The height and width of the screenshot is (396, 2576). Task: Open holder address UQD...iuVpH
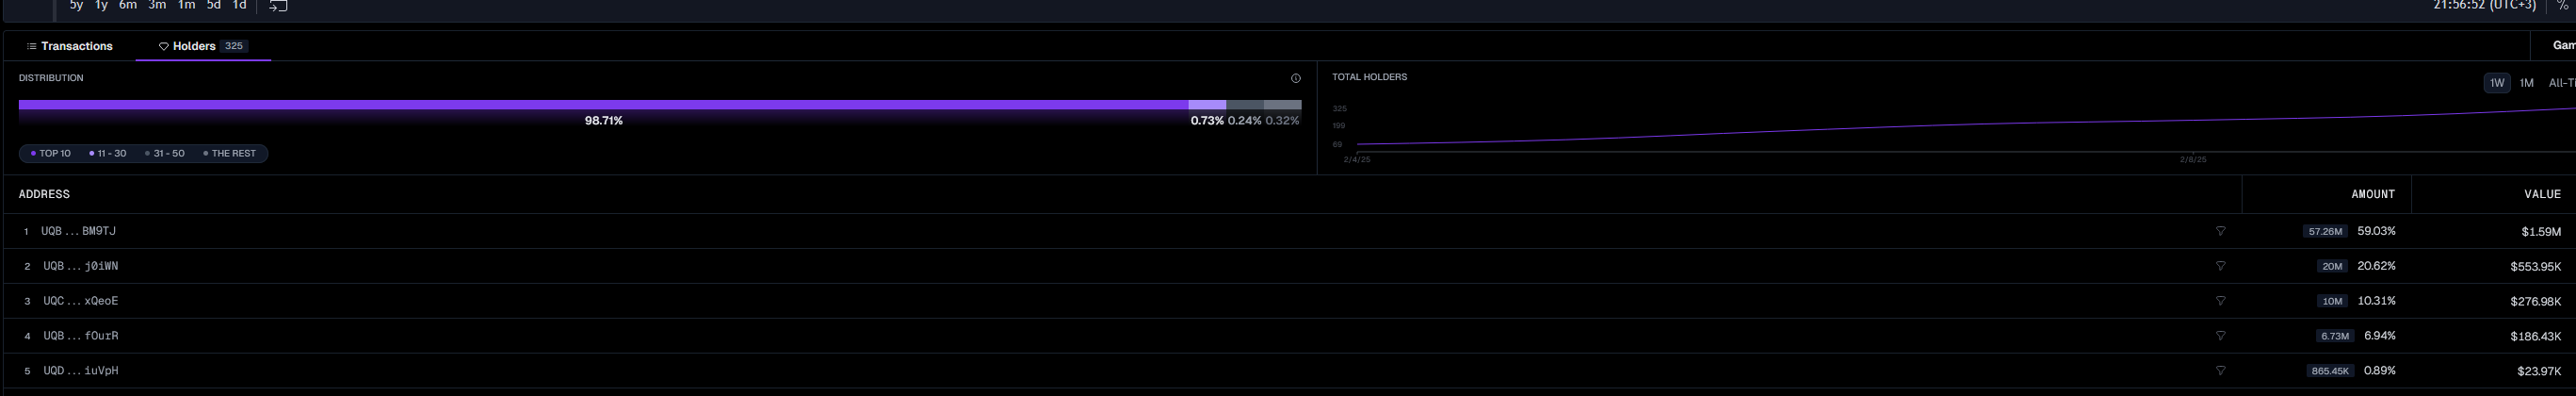(x=80, y=371)
